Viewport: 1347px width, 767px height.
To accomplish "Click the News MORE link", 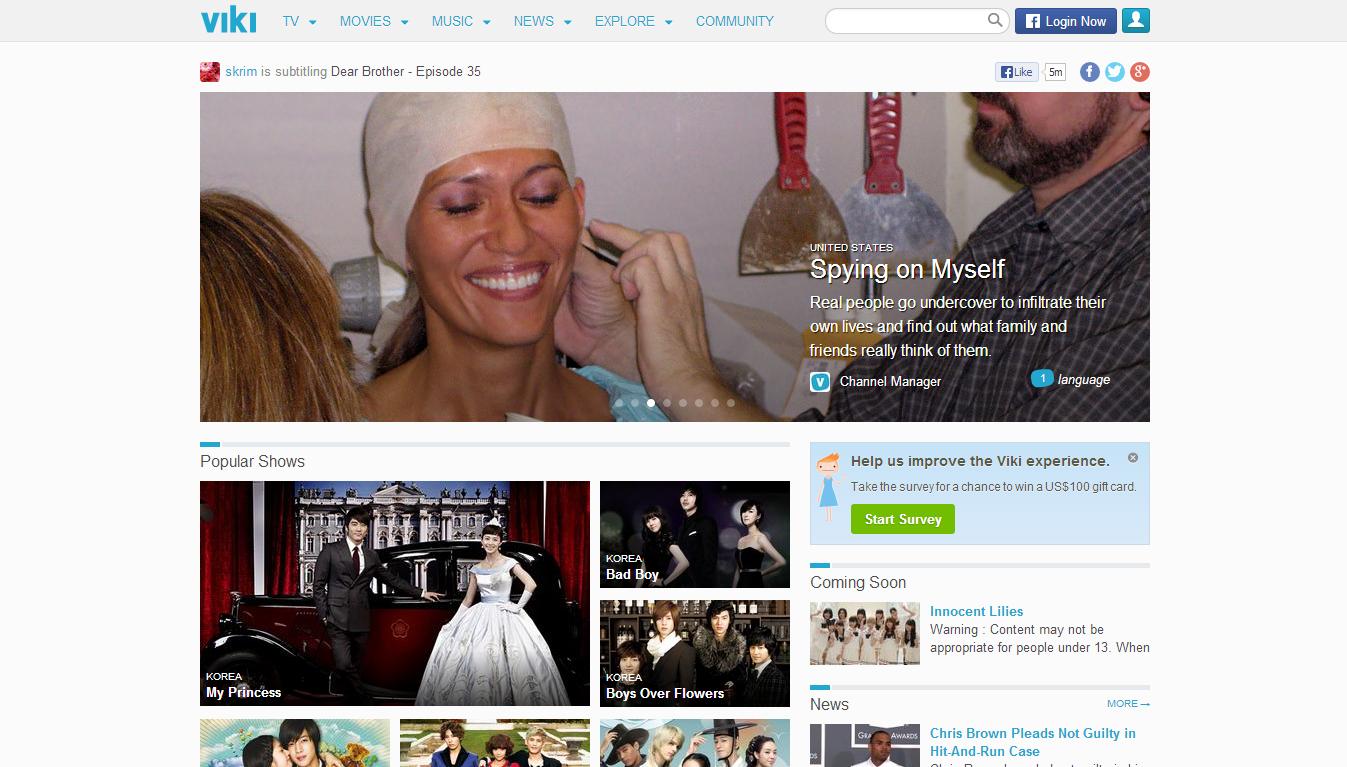I will tap(1128, 704).
